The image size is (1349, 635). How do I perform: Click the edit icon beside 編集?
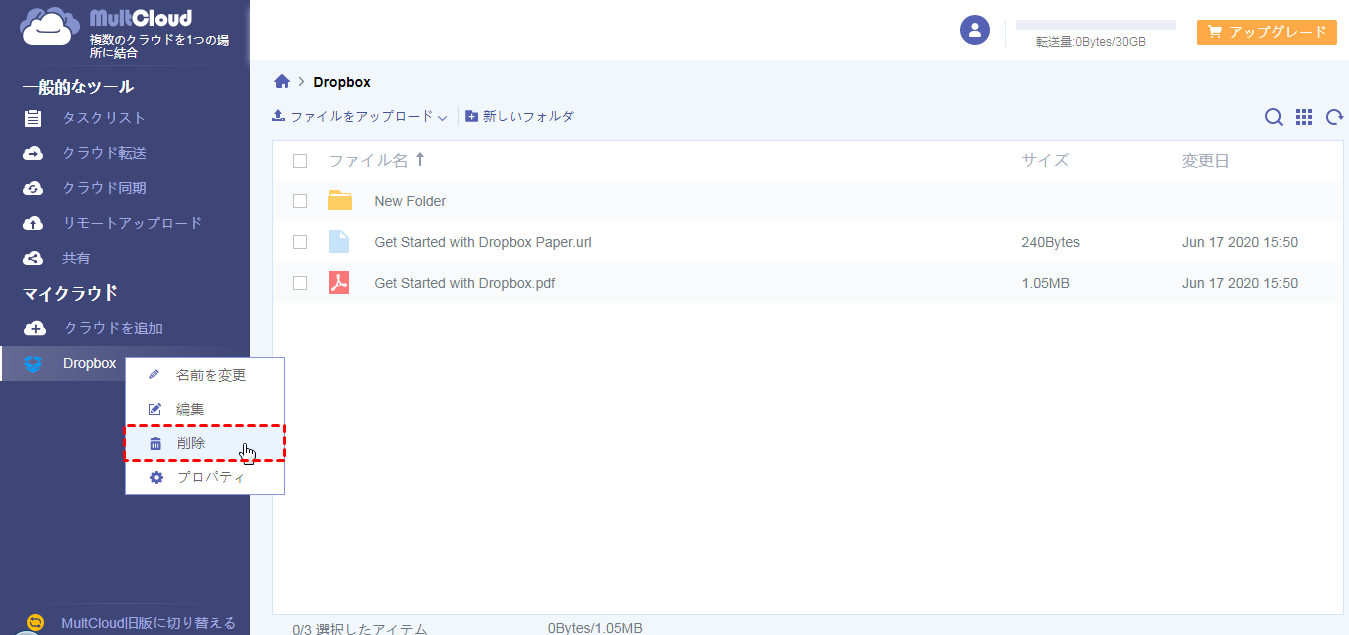154,409
